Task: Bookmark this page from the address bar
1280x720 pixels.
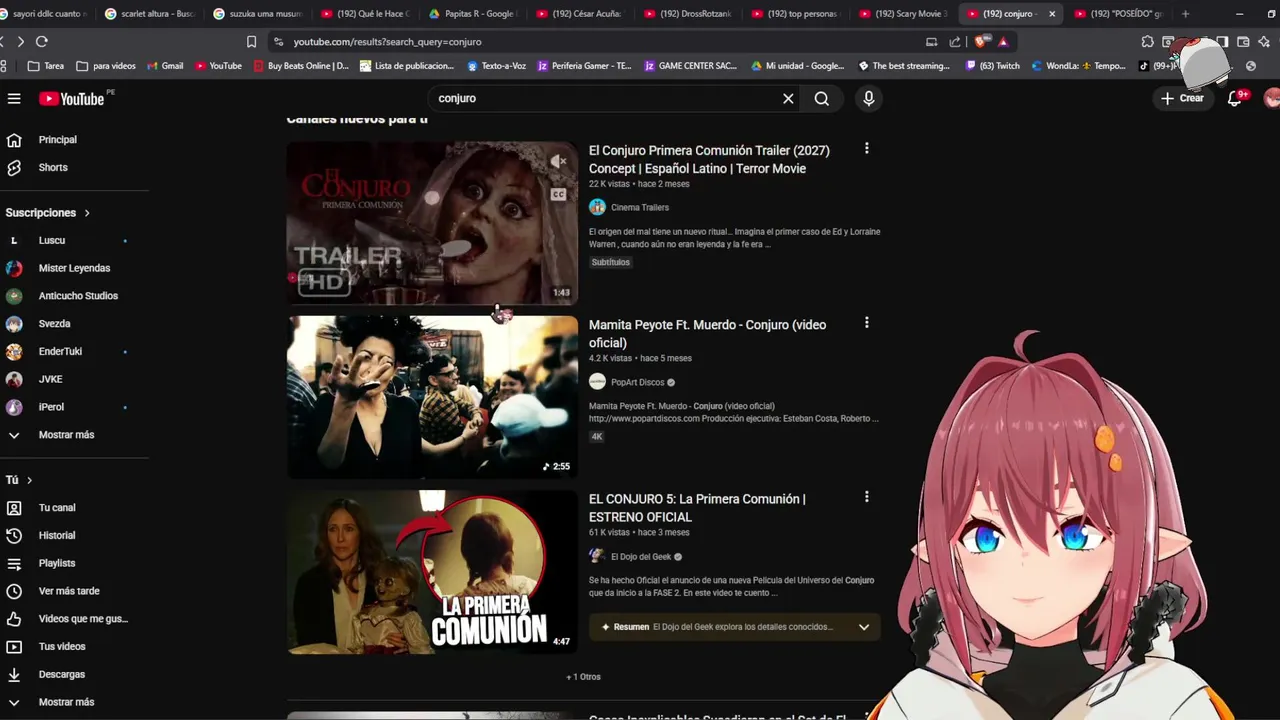Action: pyautogui.click(x=251, y=41)
